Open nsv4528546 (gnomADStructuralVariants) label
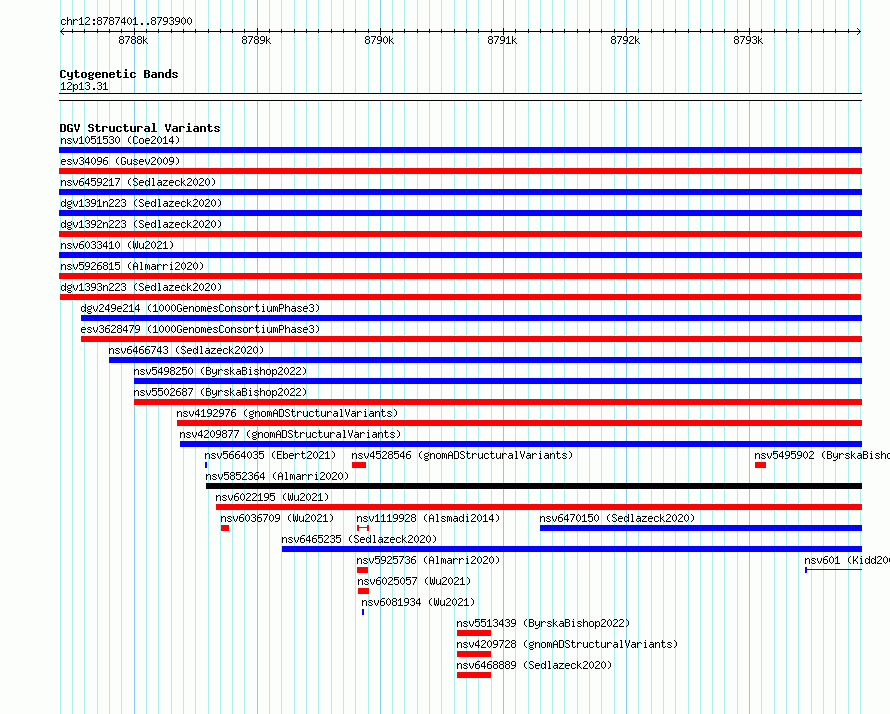The width and height of the screenshot is (890, 714). (462, 455)
